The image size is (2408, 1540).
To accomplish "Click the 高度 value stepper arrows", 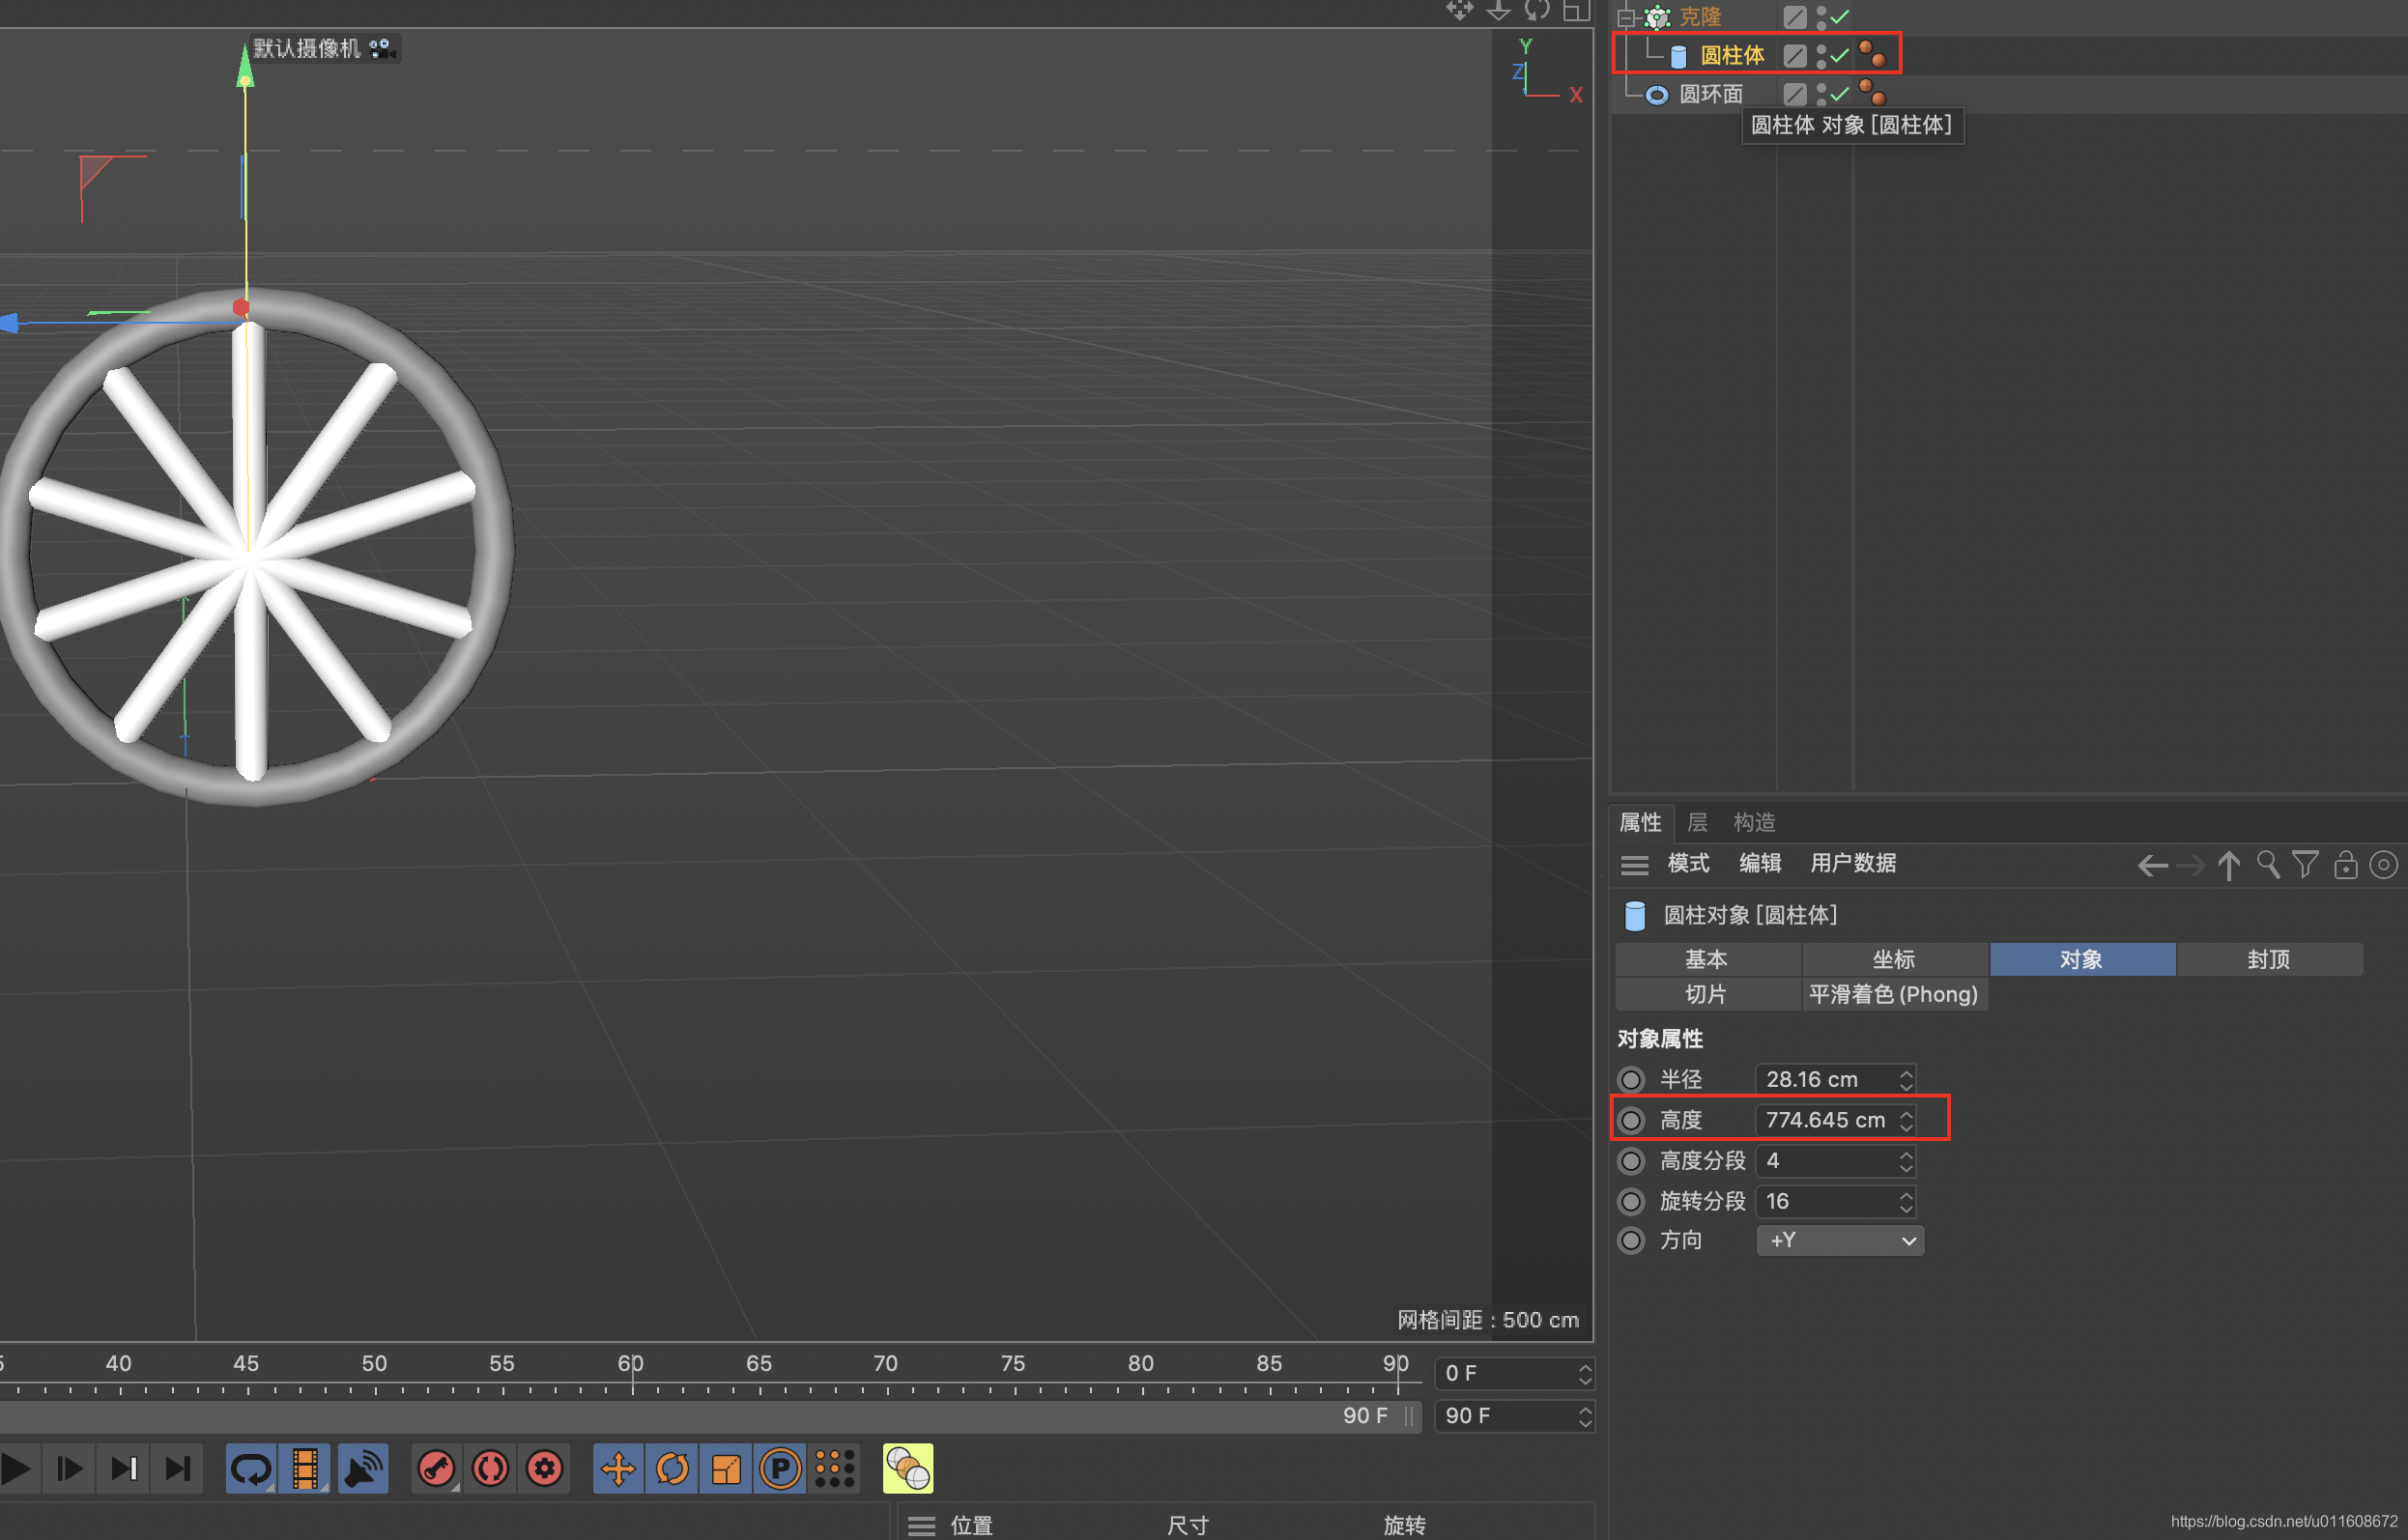I will [1906, 1120].
